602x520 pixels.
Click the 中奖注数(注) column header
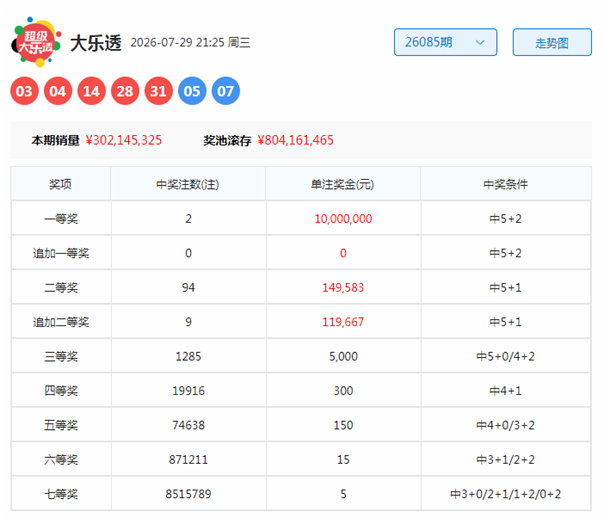pyautogui.click(x=188, y=184)
